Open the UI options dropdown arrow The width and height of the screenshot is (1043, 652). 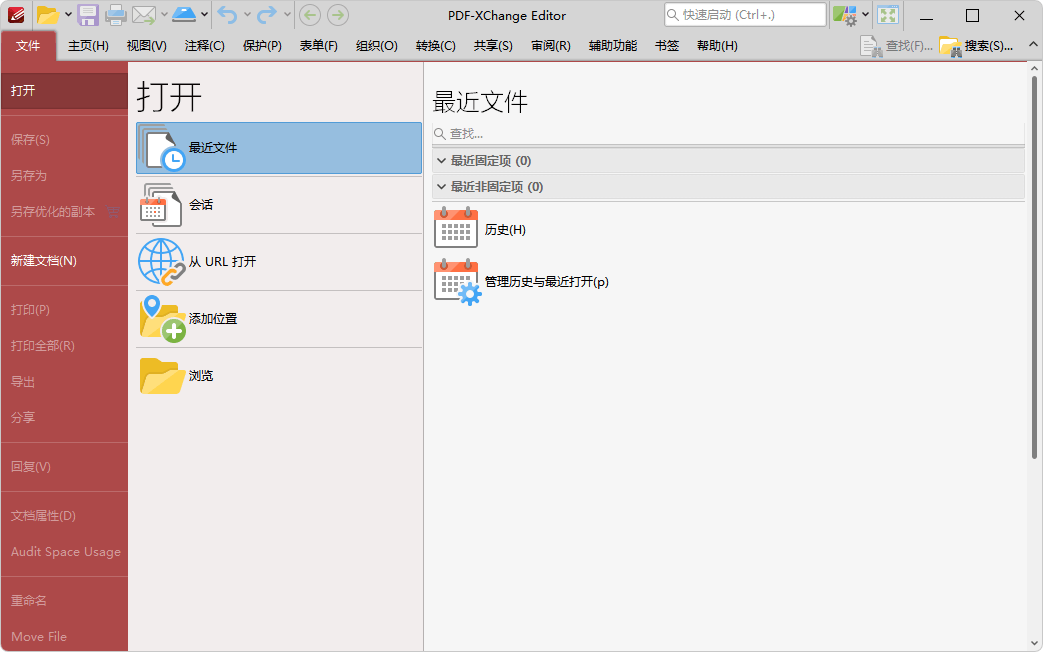coord(865,15)
